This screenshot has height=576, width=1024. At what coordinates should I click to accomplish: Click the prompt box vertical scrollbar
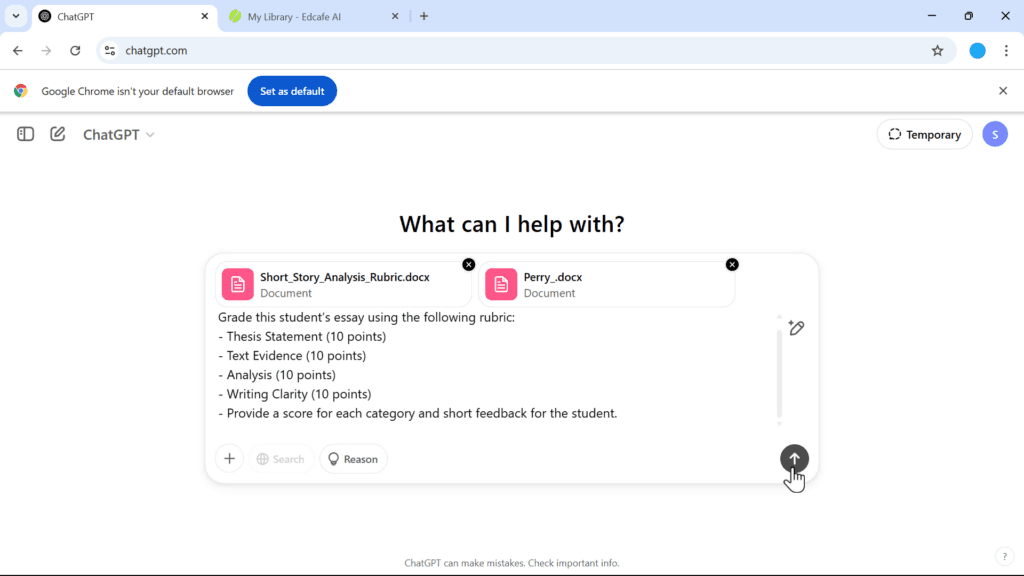[x=779, y=372]
